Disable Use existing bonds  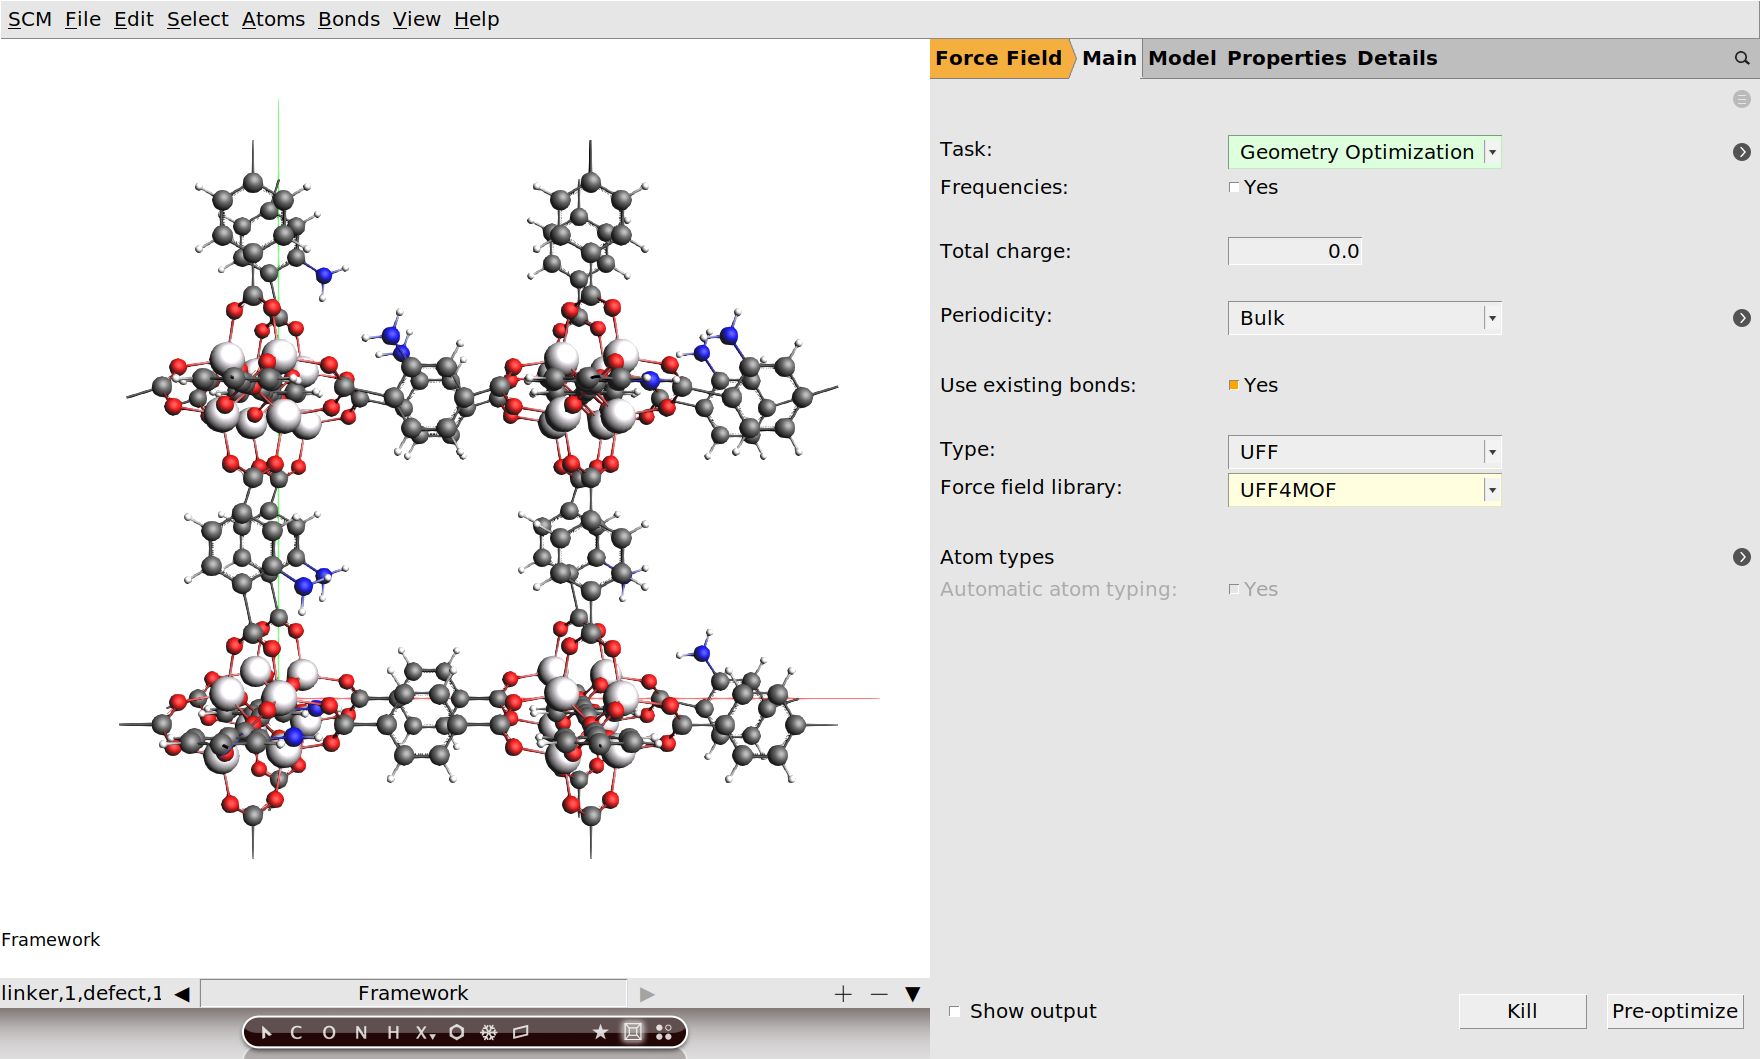point(1233,384)
